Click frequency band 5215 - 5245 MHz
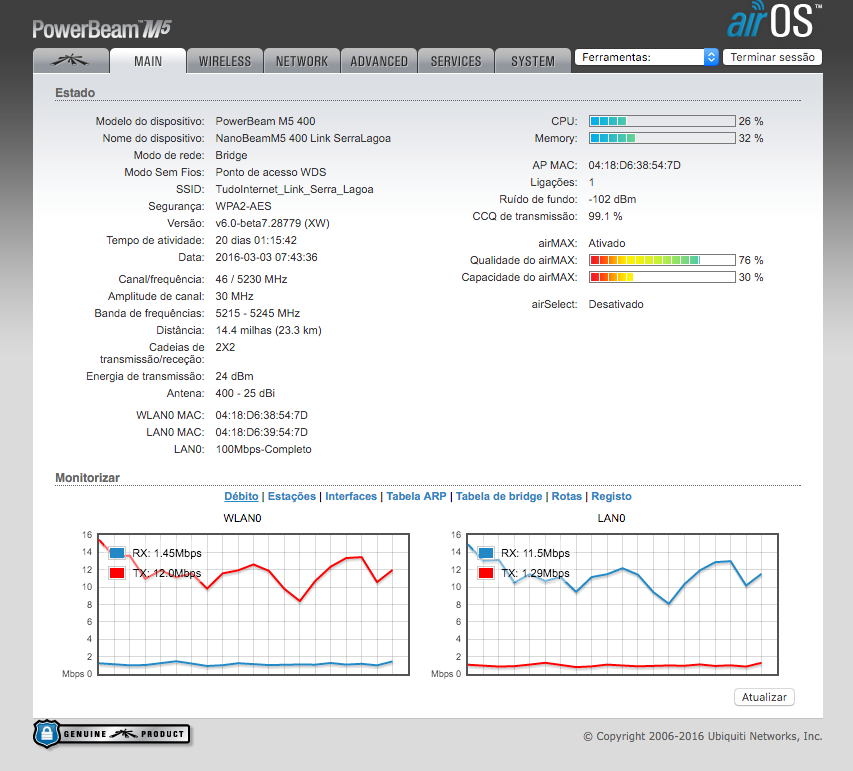 tap(258, 313)
